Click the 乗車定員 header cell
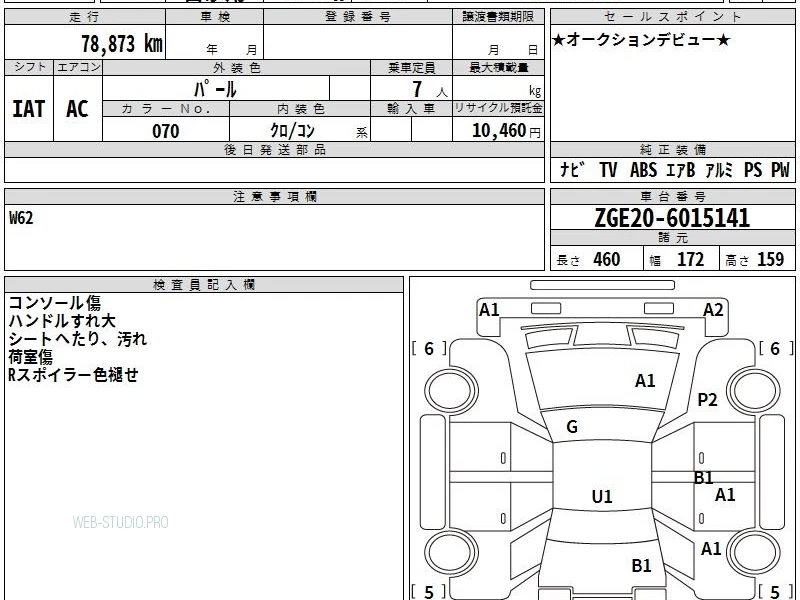Screen dimensions: 800x600 411,67
